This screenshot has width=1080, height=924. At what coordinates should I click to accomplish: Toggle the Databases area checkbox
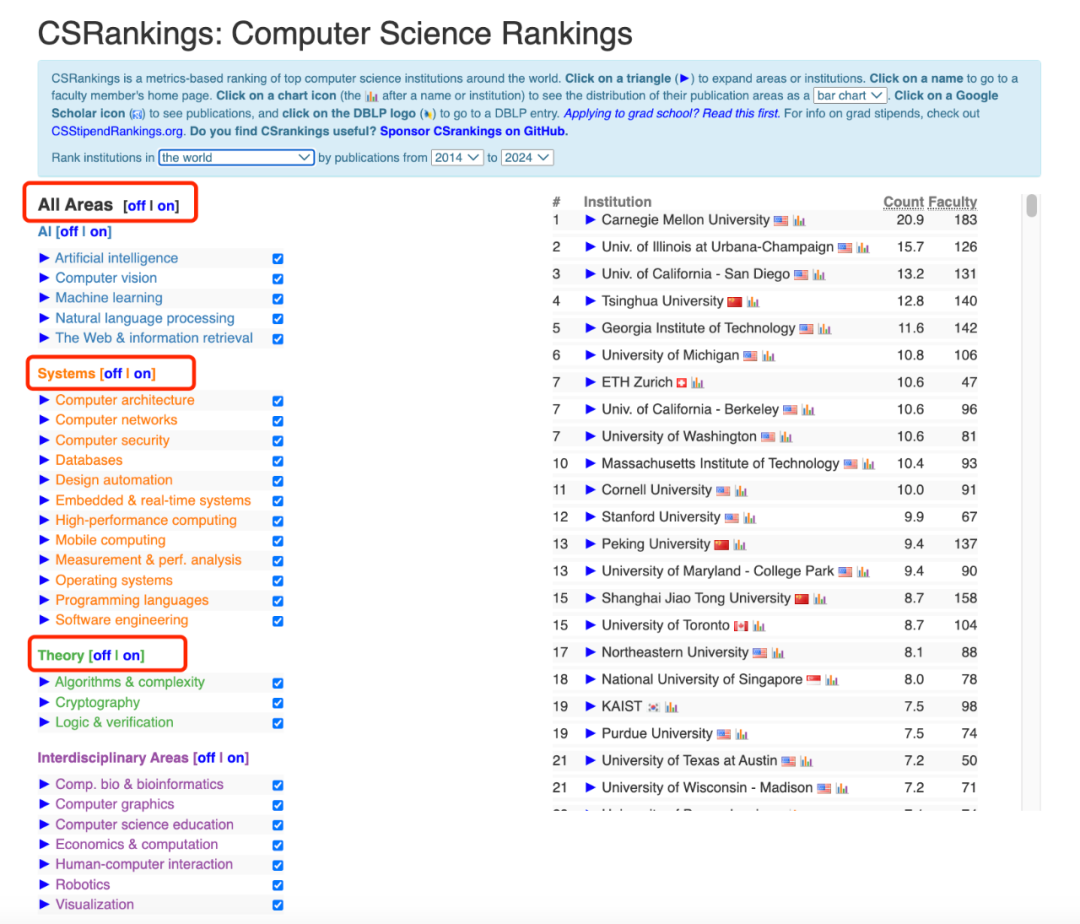278,461
